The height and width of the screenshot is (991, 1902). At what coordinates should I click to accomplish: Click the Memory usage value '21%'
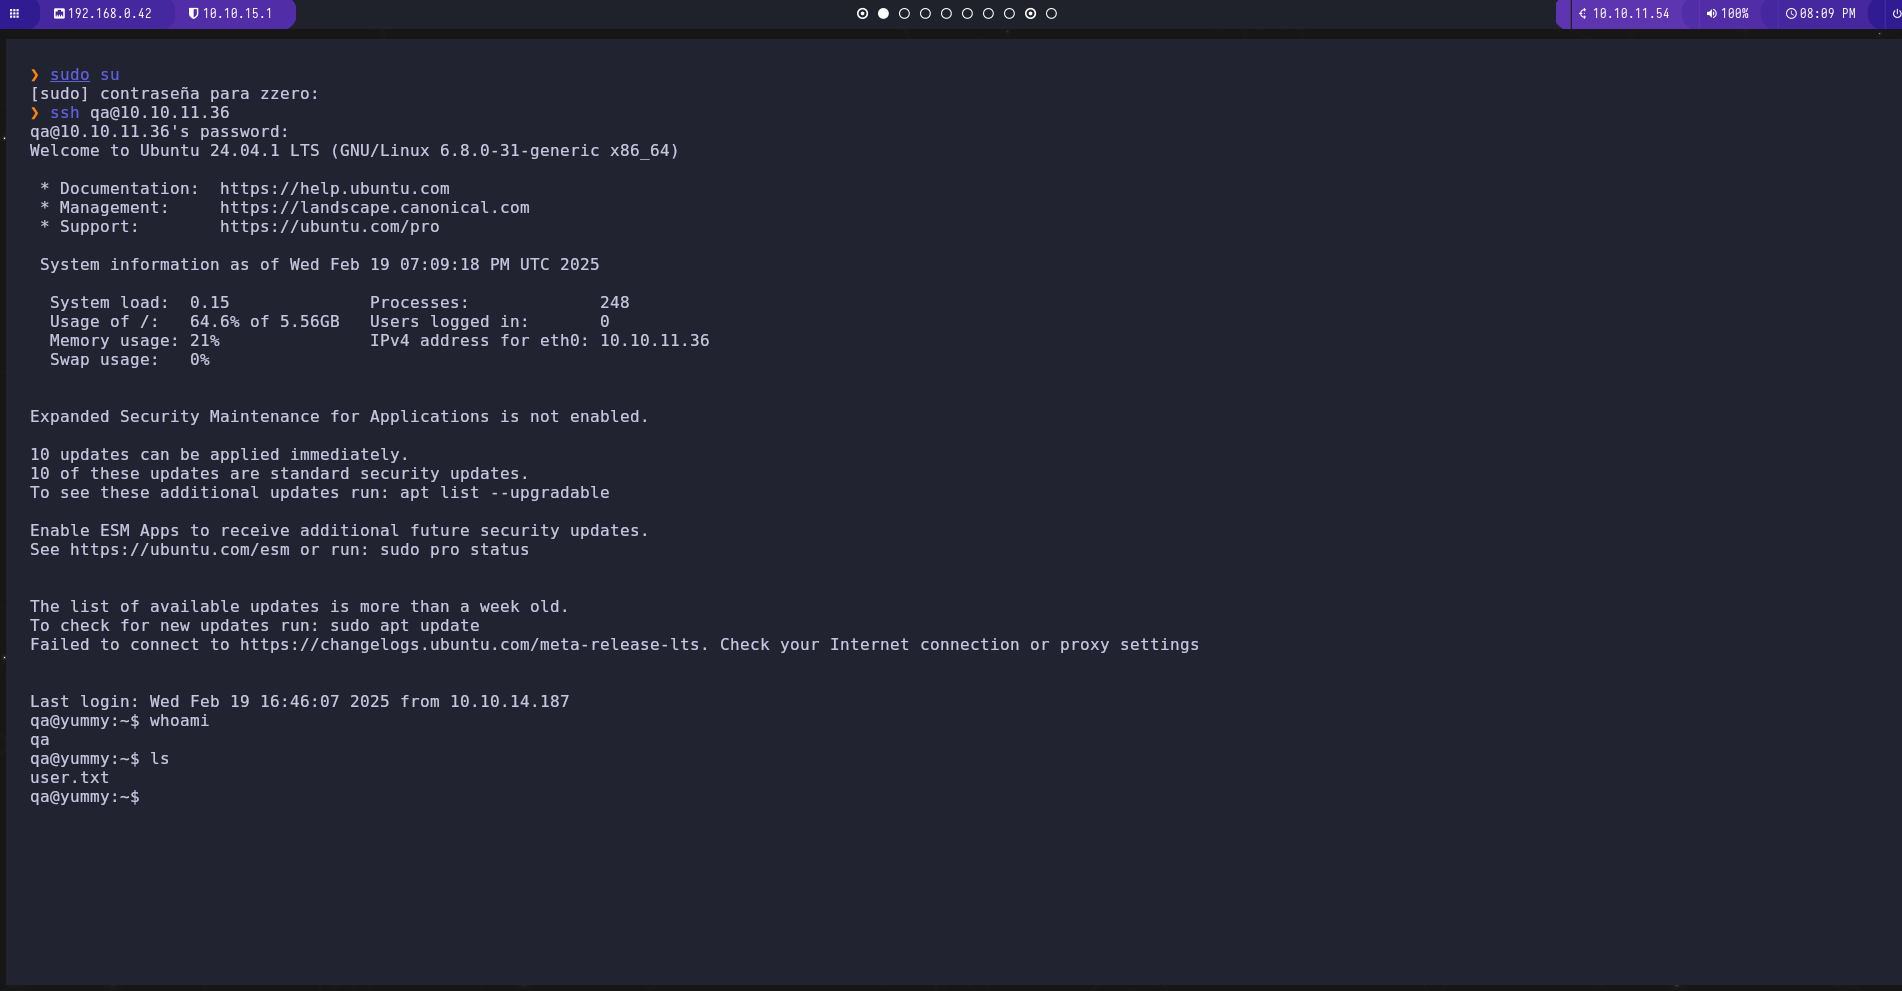tap(205, 341)
